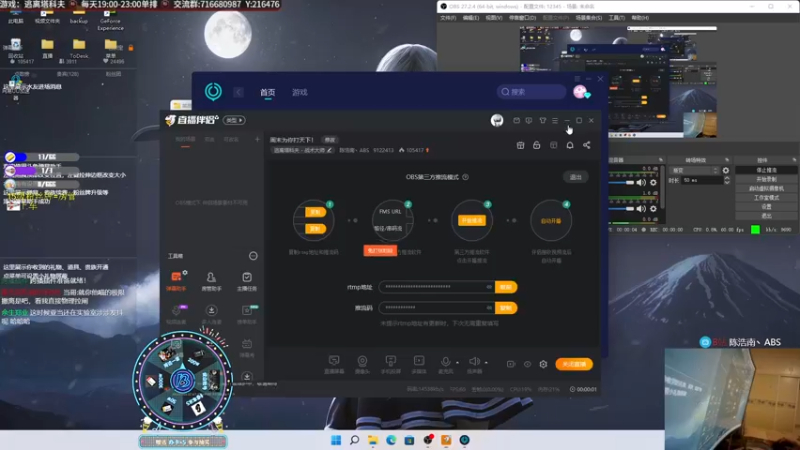Edit the game category tag pencil icon
This screenshot has height=450, width=800.
click(x=330, y=151)
